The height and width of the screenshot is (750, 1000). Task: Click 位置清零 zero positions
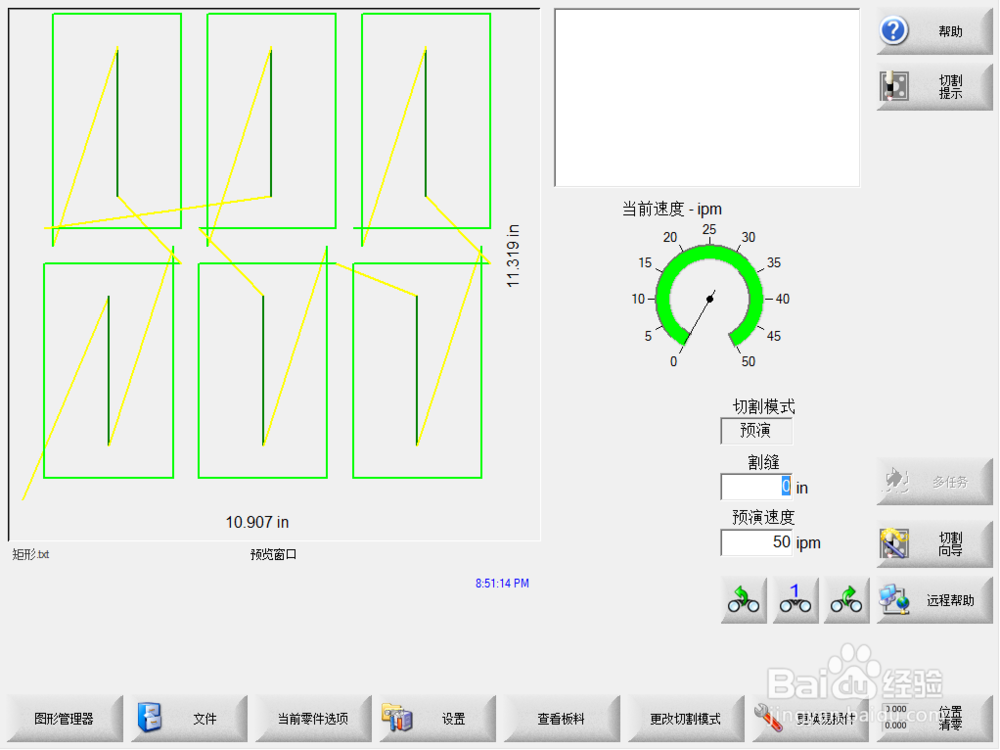pos(935,719)
